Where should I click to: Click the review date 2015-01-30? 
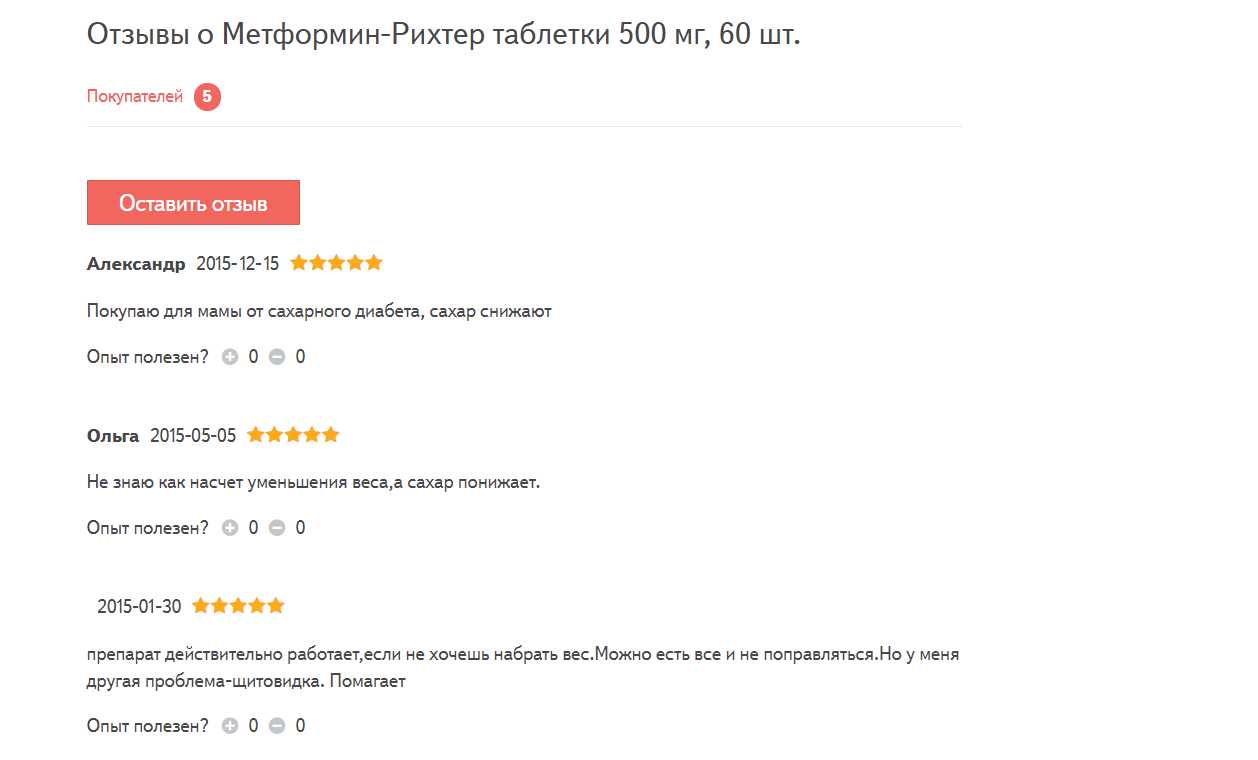139,606
